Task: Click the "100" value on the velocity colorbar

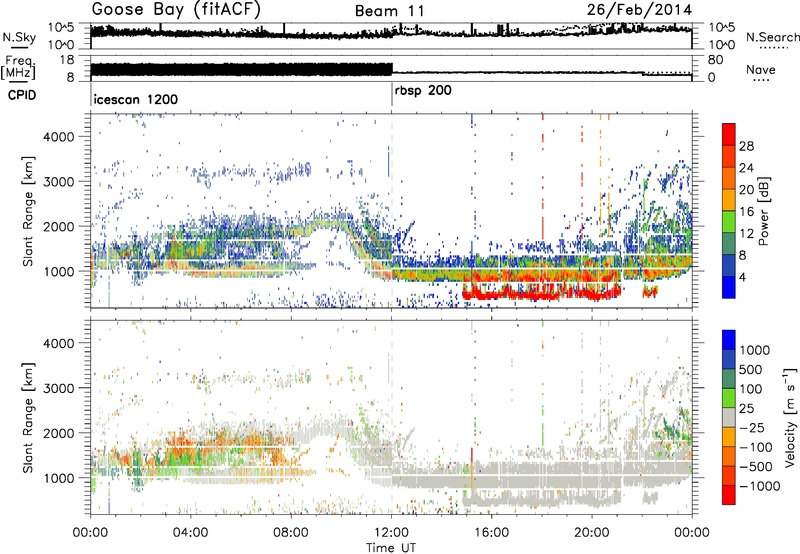Action: [x=751, y=389]
